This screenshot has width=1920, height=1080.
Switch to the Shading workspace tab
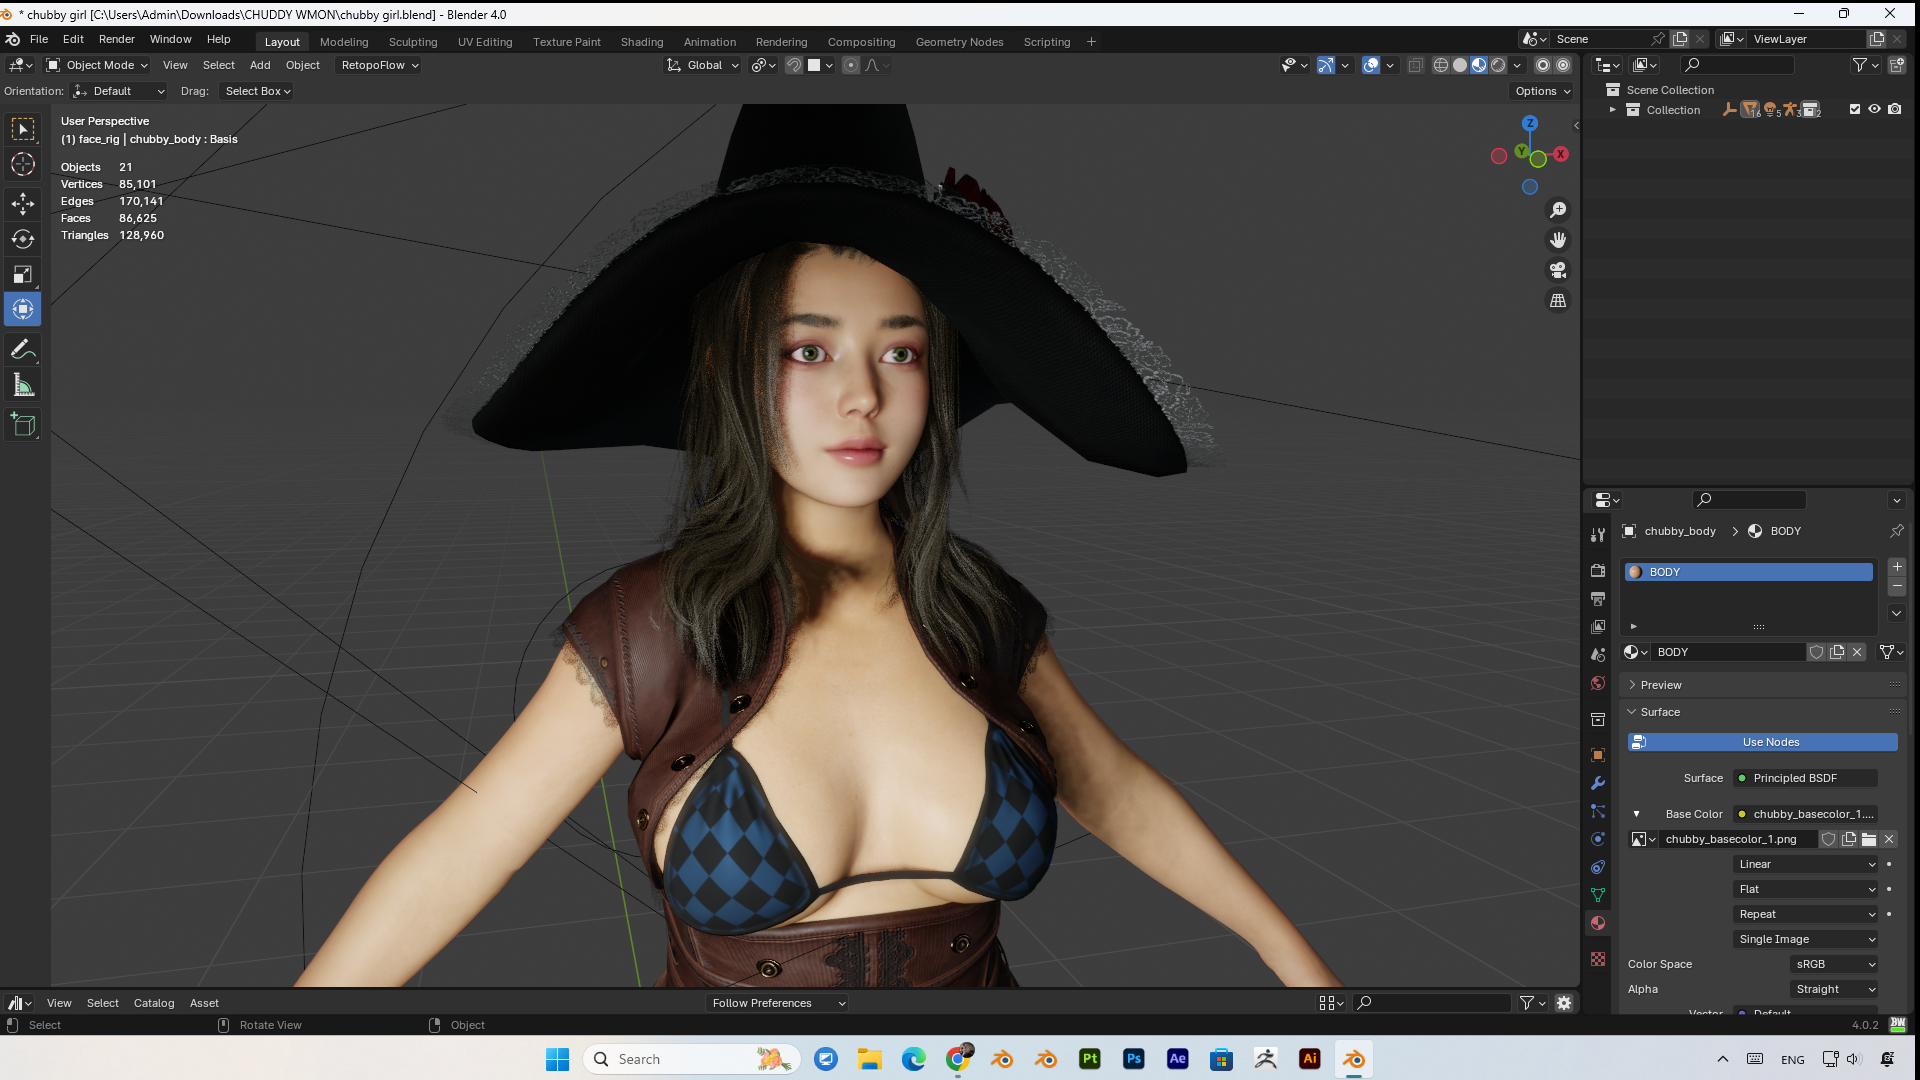coord(641,42)
